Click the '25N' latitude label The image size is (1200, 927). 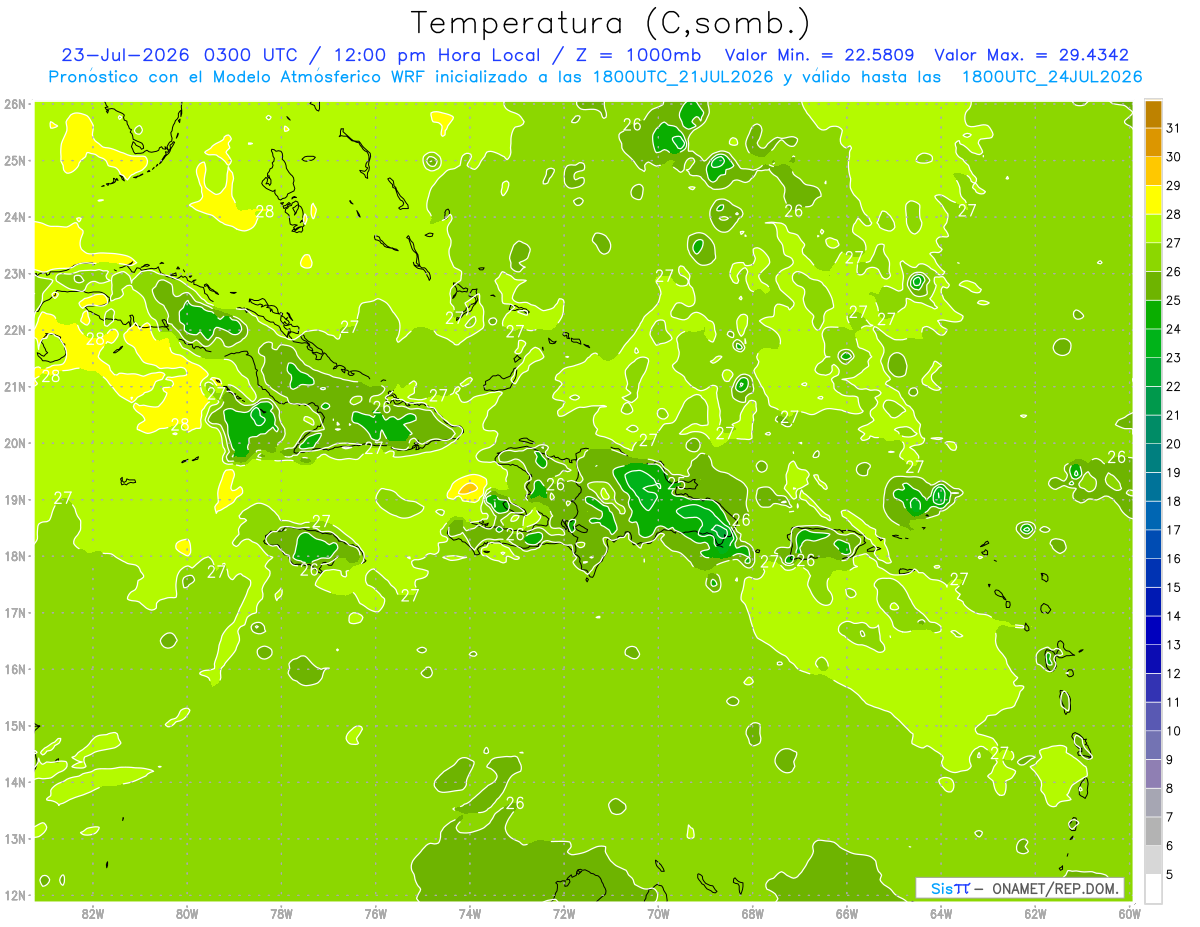pos(14,161)
